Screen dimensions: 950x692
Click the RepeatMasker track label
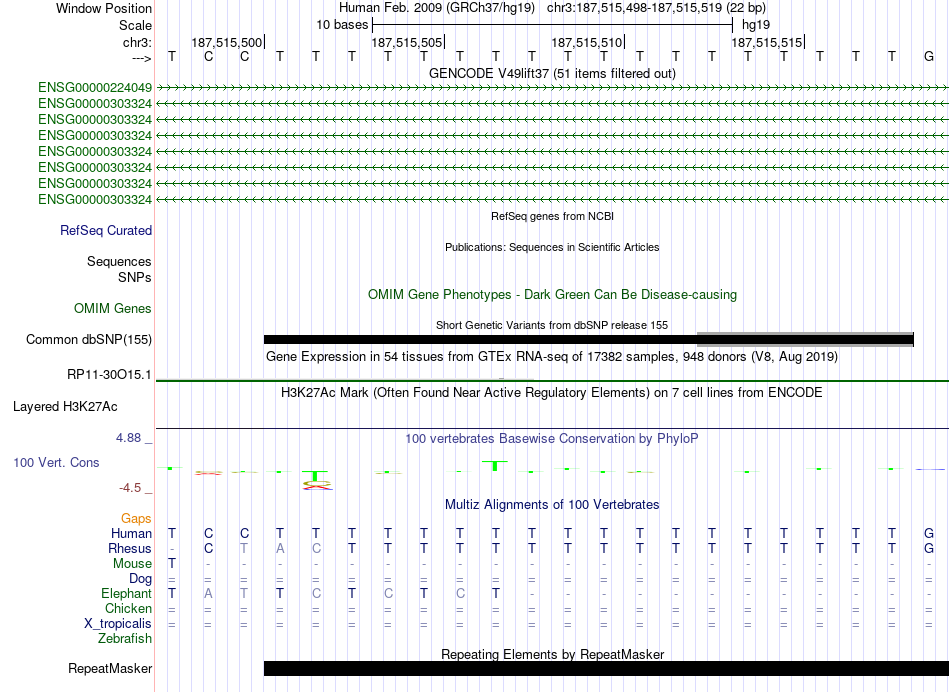(x=110, y=668)
